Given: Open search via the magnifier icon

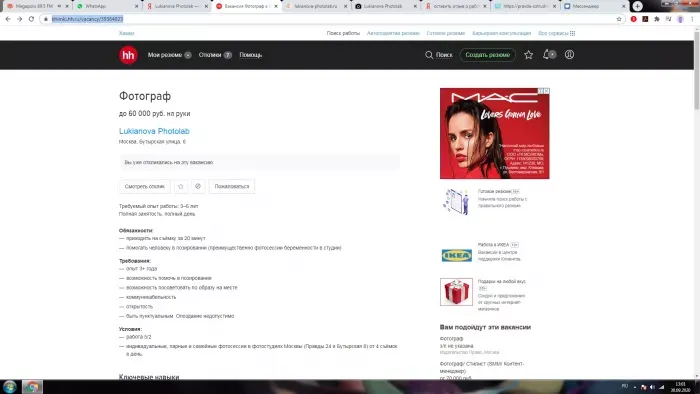Looking at the screenshot, I should [x=429, y=55].
